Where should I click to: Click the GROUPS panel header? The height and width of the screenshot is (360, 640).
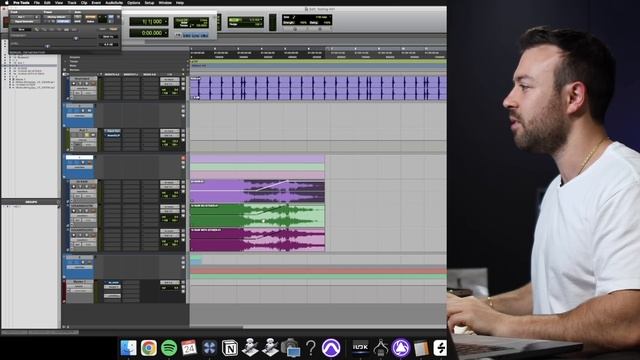coord(31,202)
